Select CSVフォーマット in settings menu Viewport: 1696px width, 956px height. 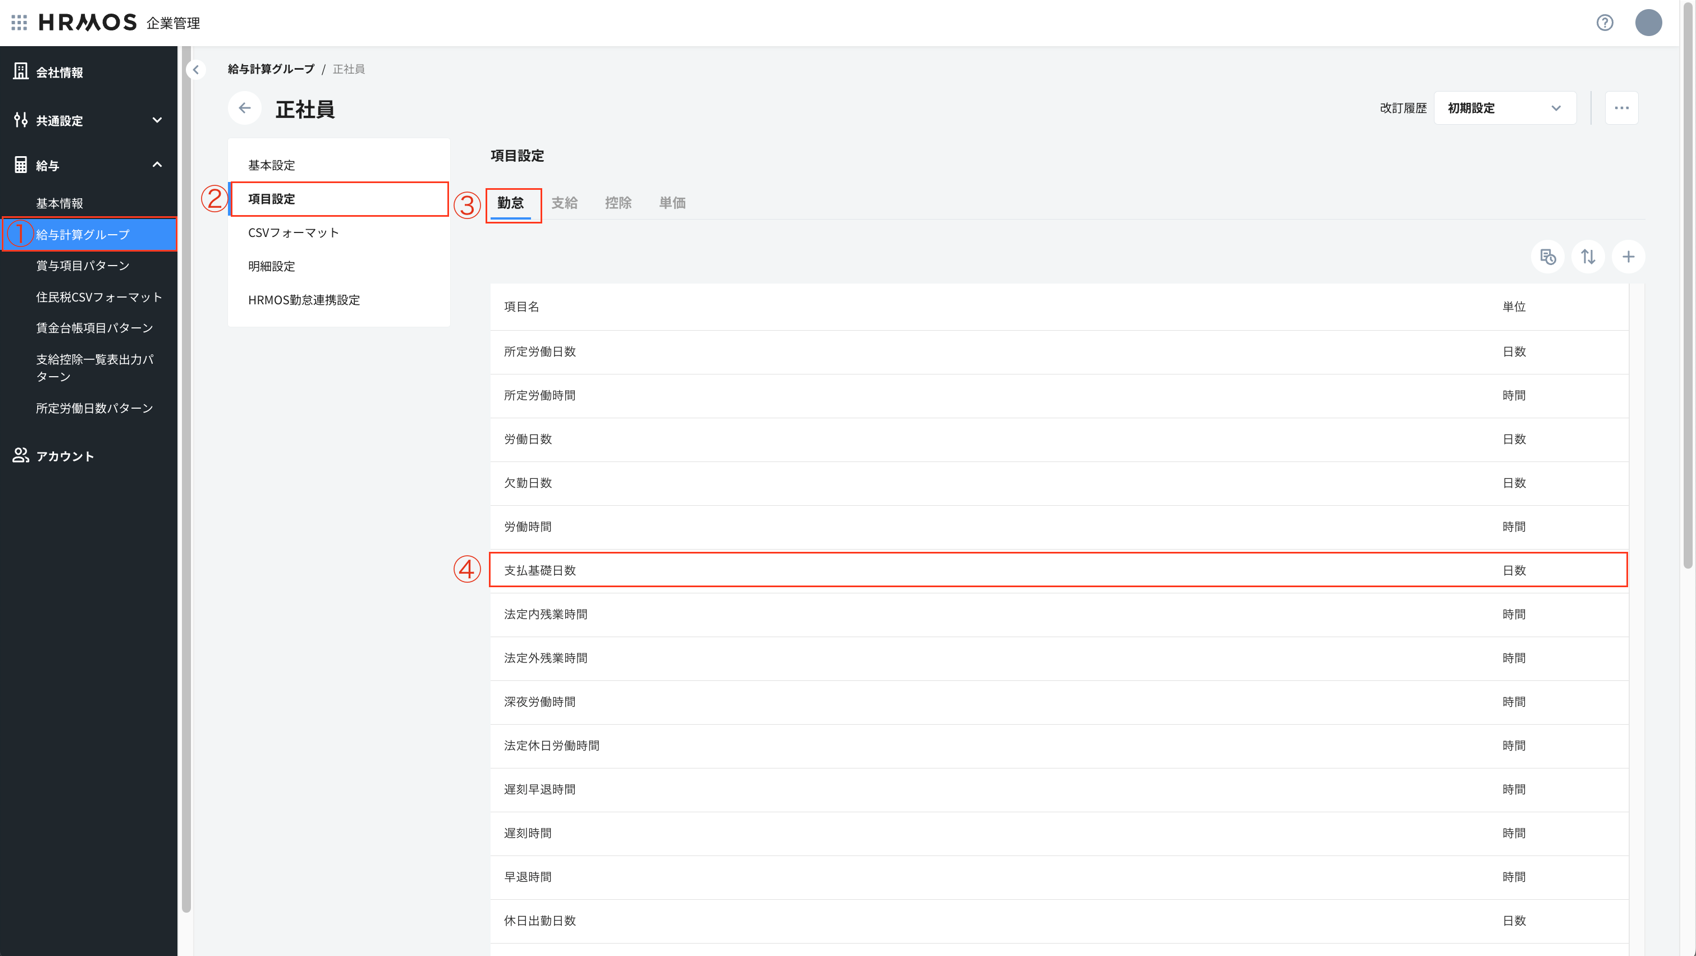coord(294,233)
